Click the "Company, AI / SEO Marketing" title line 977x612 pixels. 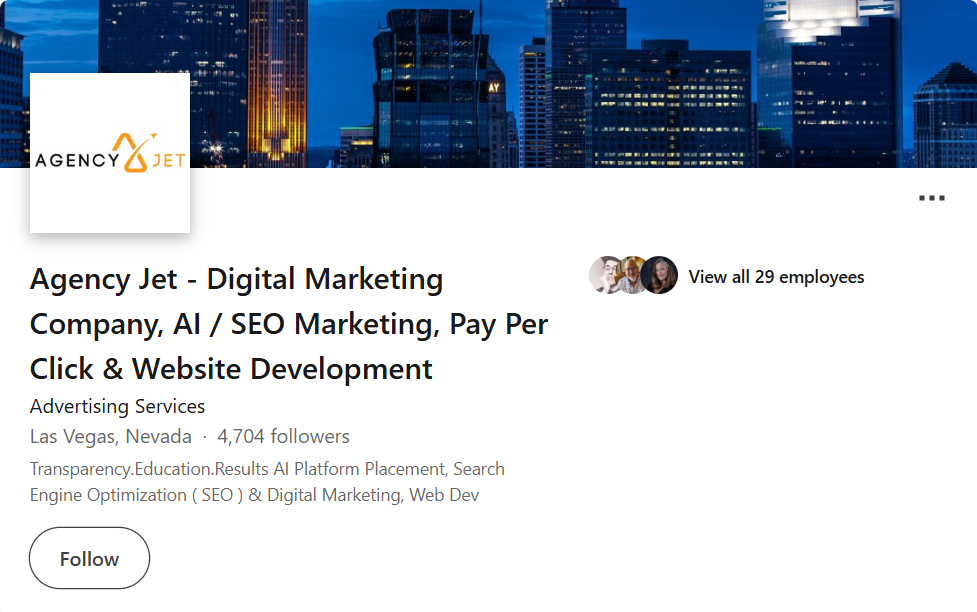(289, 324)
